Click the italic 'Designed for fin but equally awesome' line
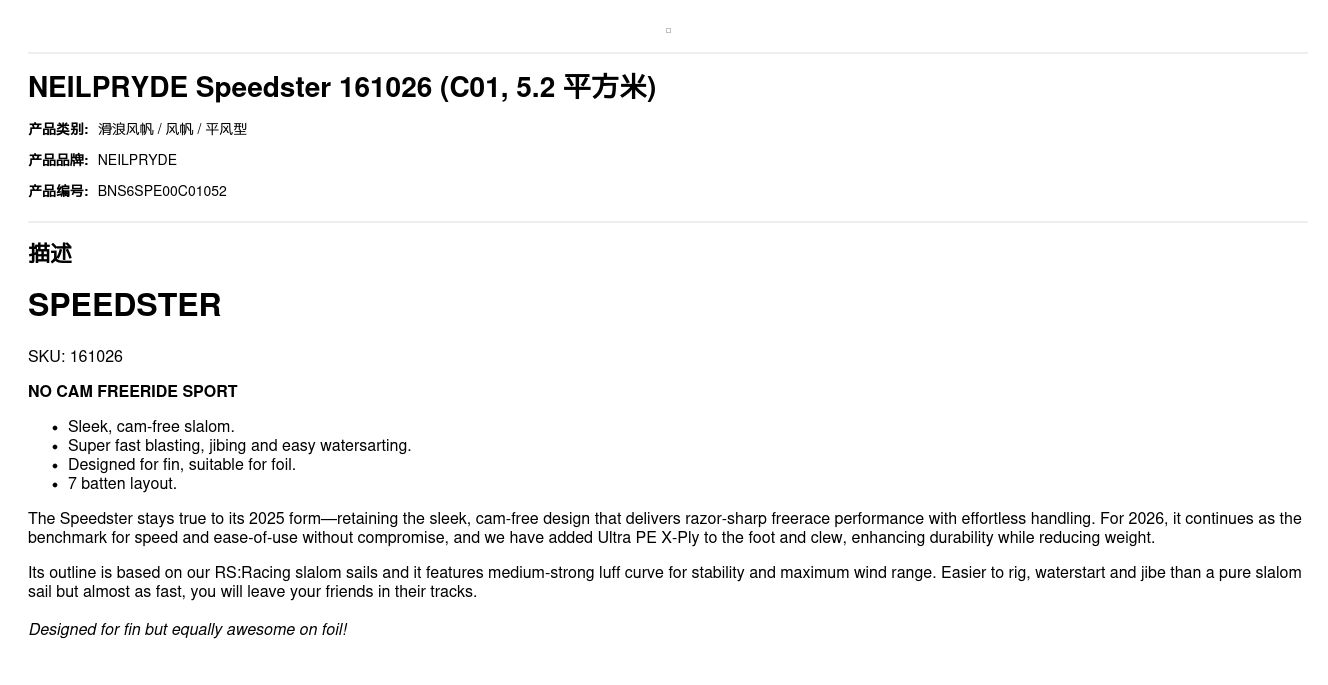 [x=188, y=630]
